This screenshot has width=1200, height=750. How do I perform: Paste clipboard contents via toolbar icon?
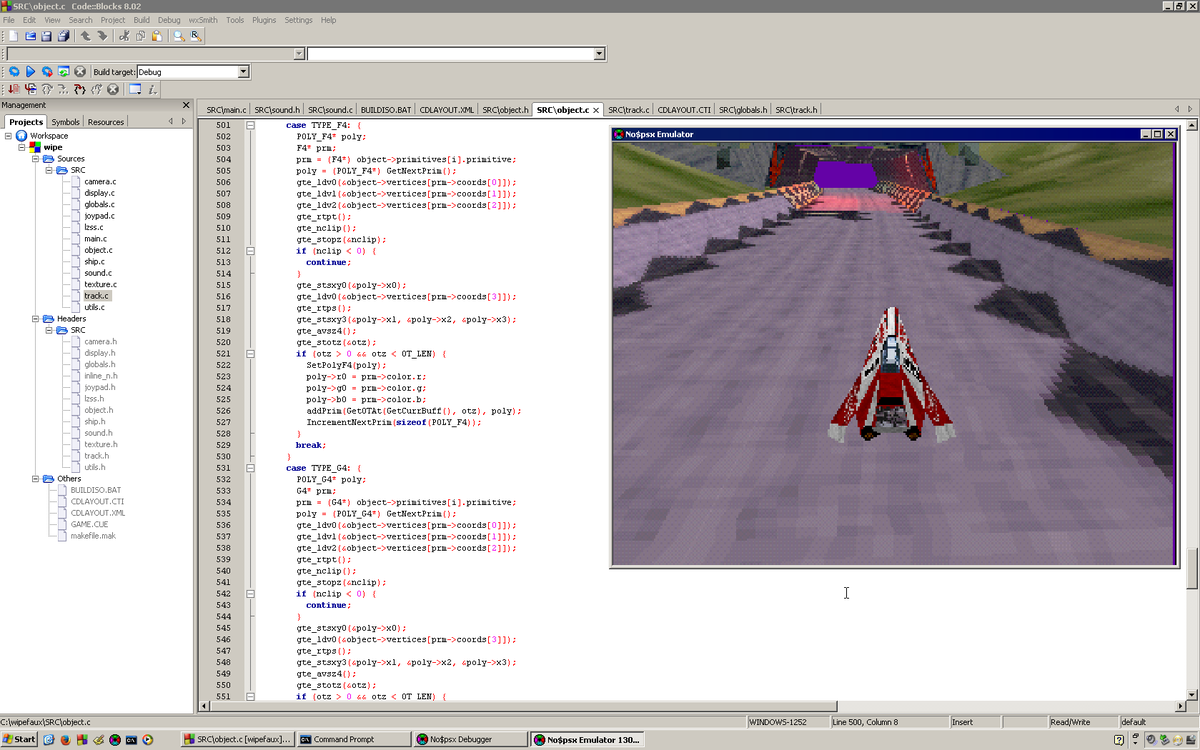click(x=156, y=35)
